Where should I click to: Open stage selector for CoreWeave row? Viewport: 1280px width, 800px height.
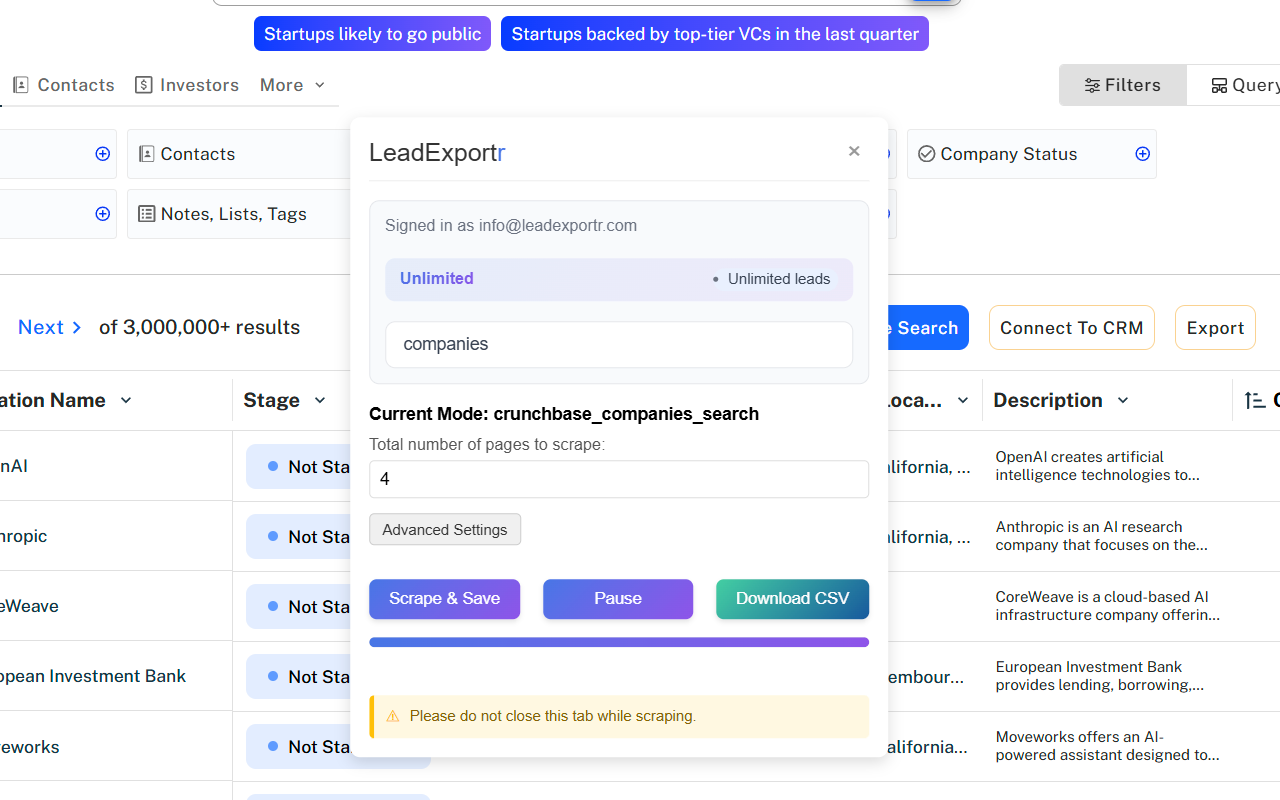(298, 607)
